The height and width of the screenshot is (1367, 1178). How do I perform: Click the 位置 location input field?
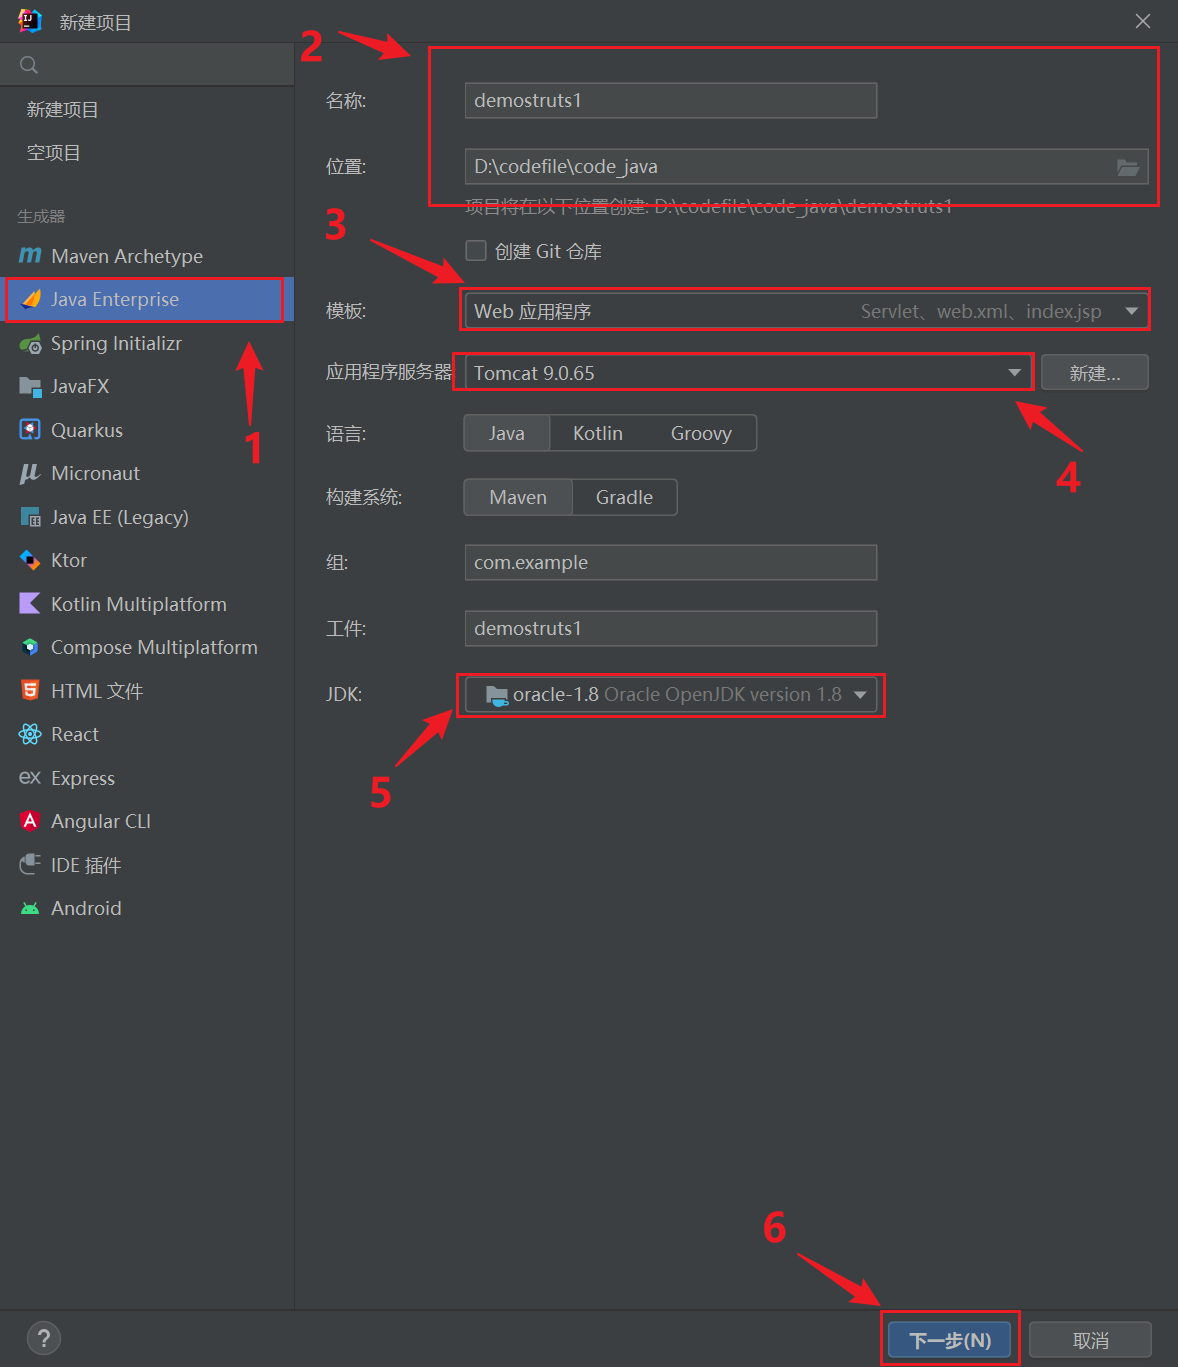pos(806,167)
